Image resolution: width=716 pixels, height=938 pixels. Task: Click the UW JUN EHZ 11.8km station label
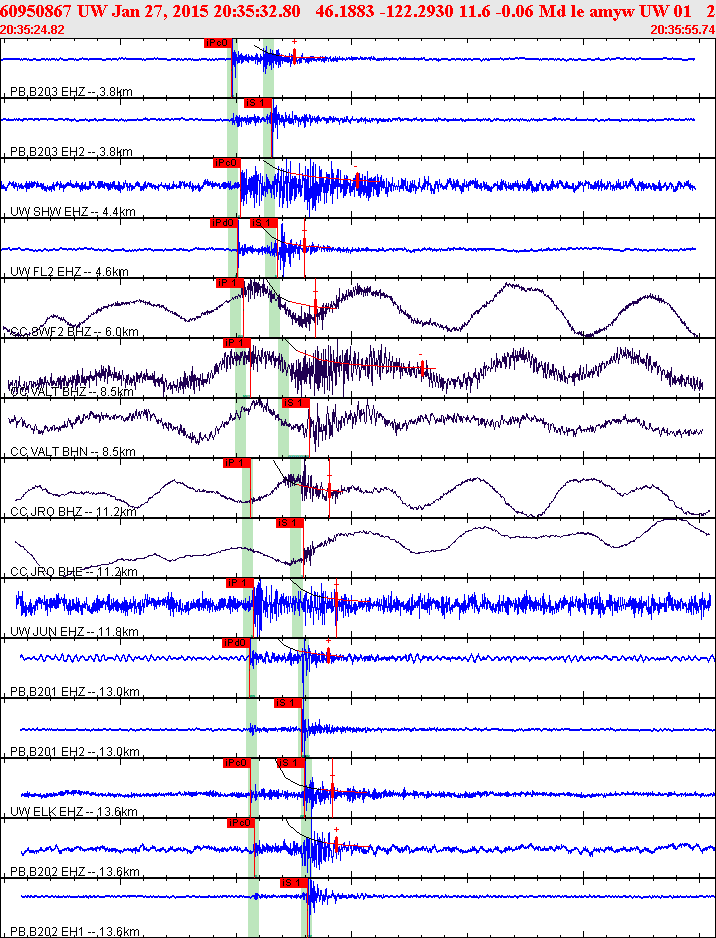[x=75, y=632]
